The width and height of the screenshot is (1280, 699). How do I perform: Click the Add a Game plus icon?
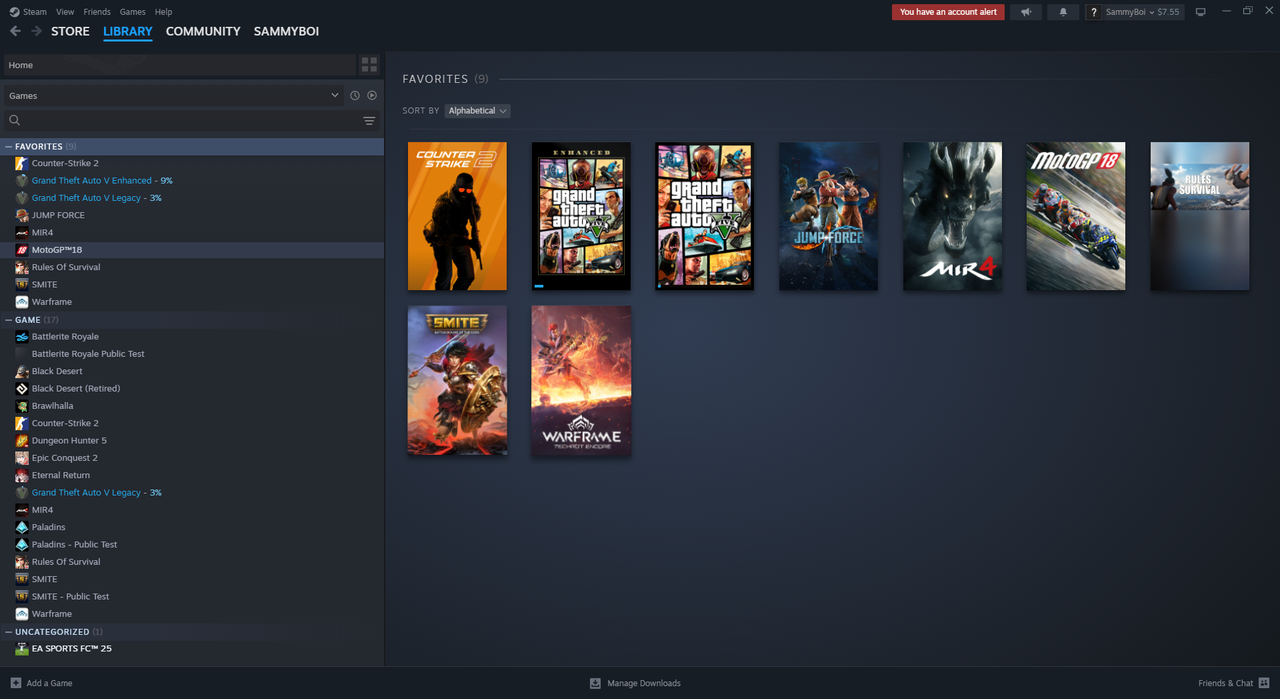tap(15, 683)
